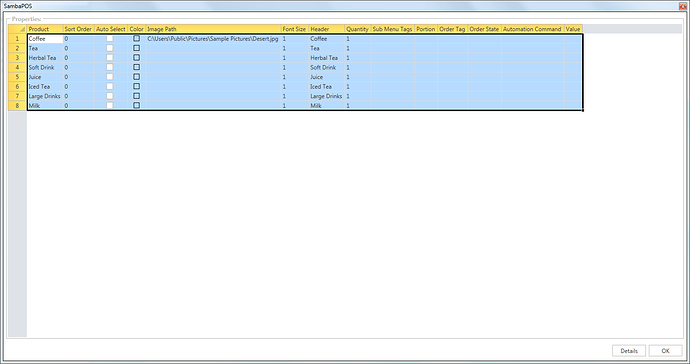Click the Header cell reading Coffee
Image resolution: width=690 pixels, height=364 pixels.
coord(326,39)
